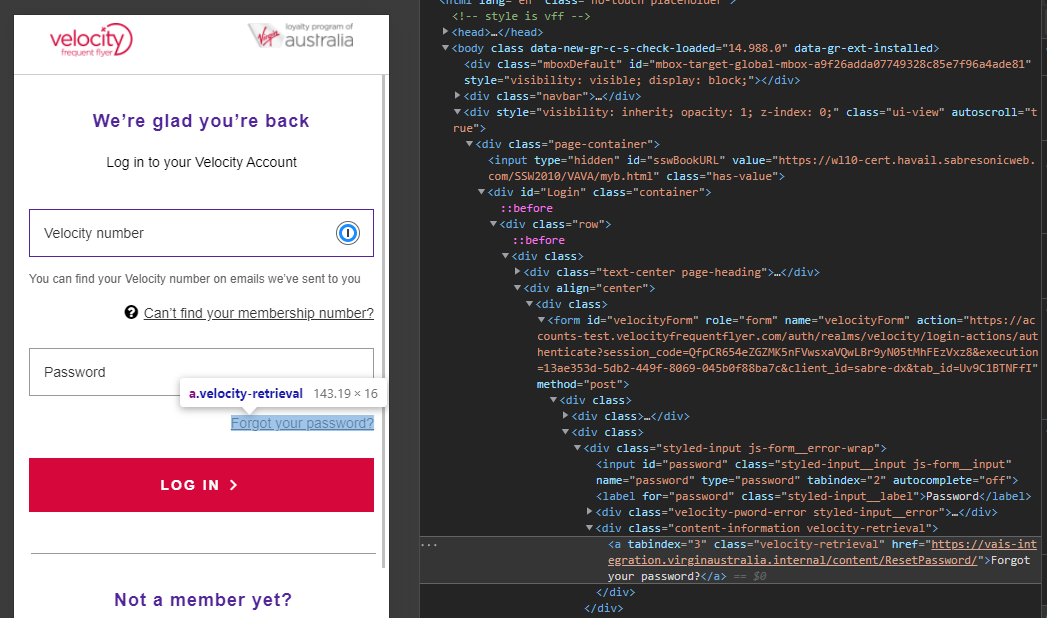Expand the velocity-pword-error div node
Image resolution: width=1047 pixels, height=618 pixels.
[590, 511]
